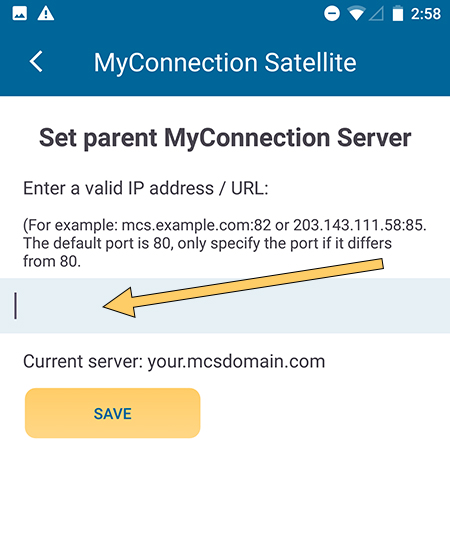Tap the example text mcs.example.com:82
The image size is (450, 542).
coord(196,225)
